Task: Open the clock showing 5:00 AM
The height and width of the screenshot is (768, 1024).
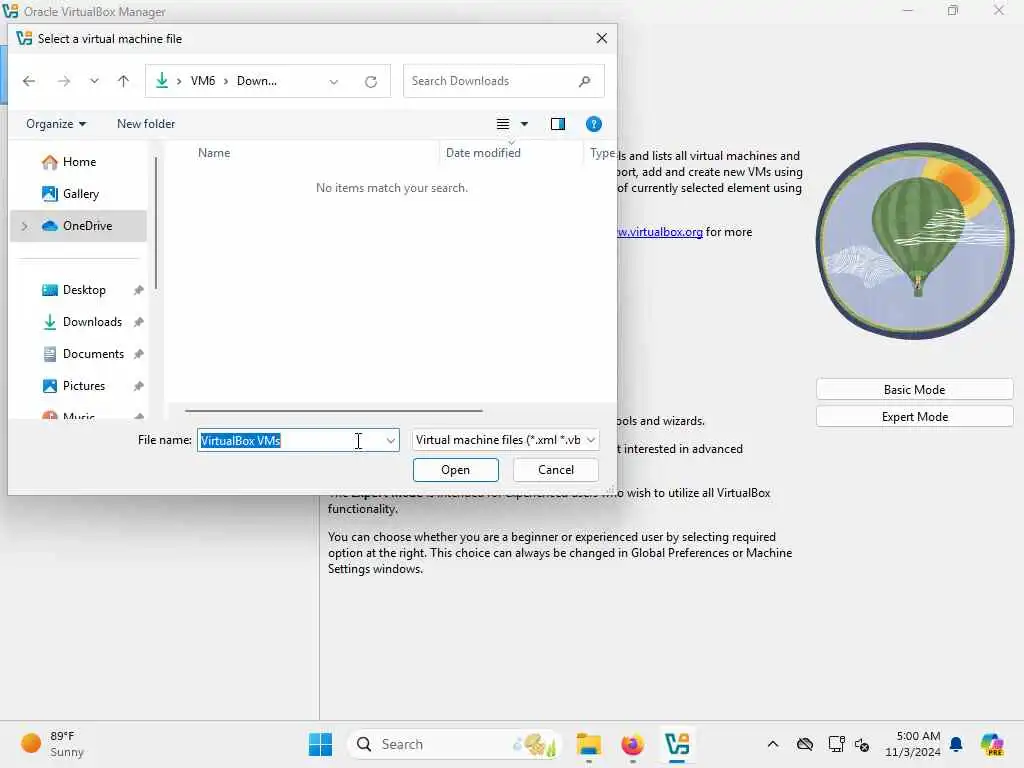Action: point(912,744)
